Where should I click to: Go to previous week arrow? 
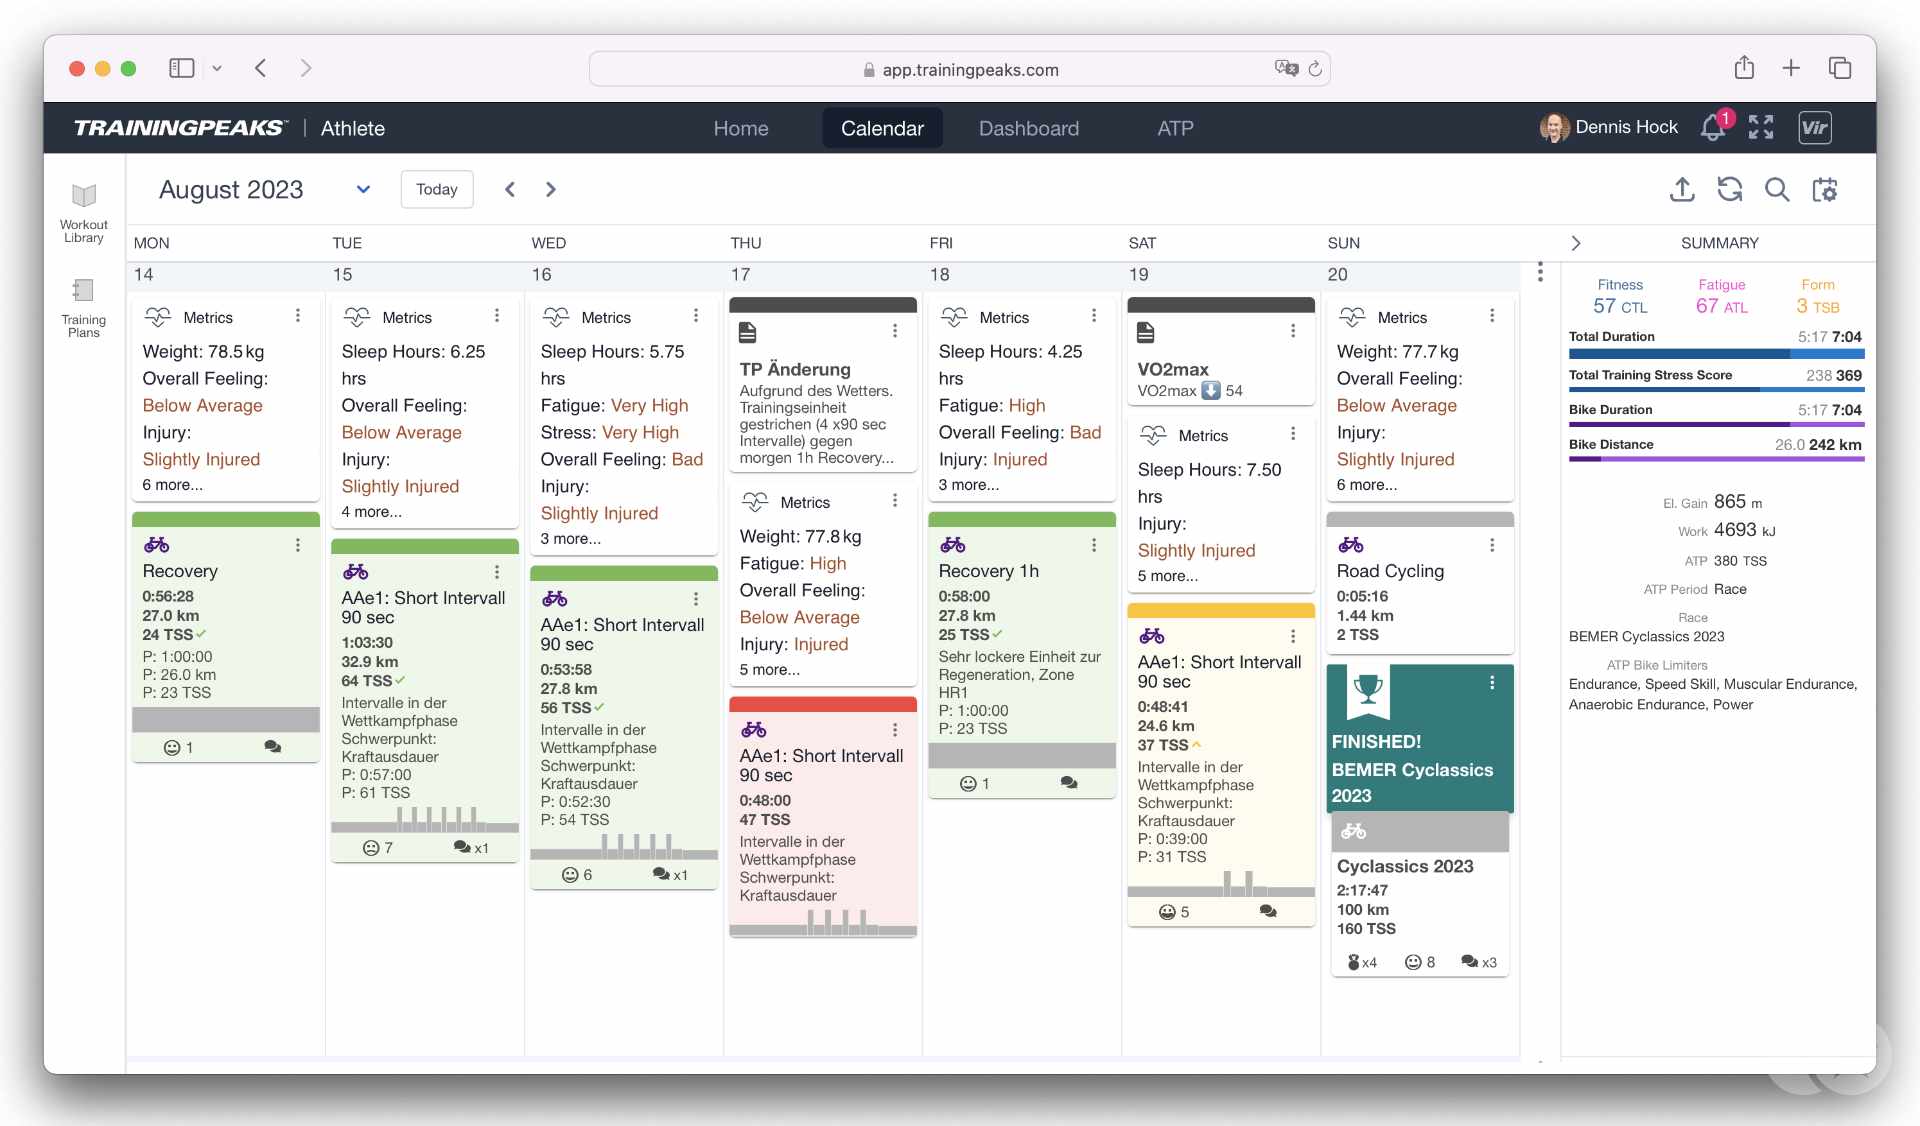point(510,189)
